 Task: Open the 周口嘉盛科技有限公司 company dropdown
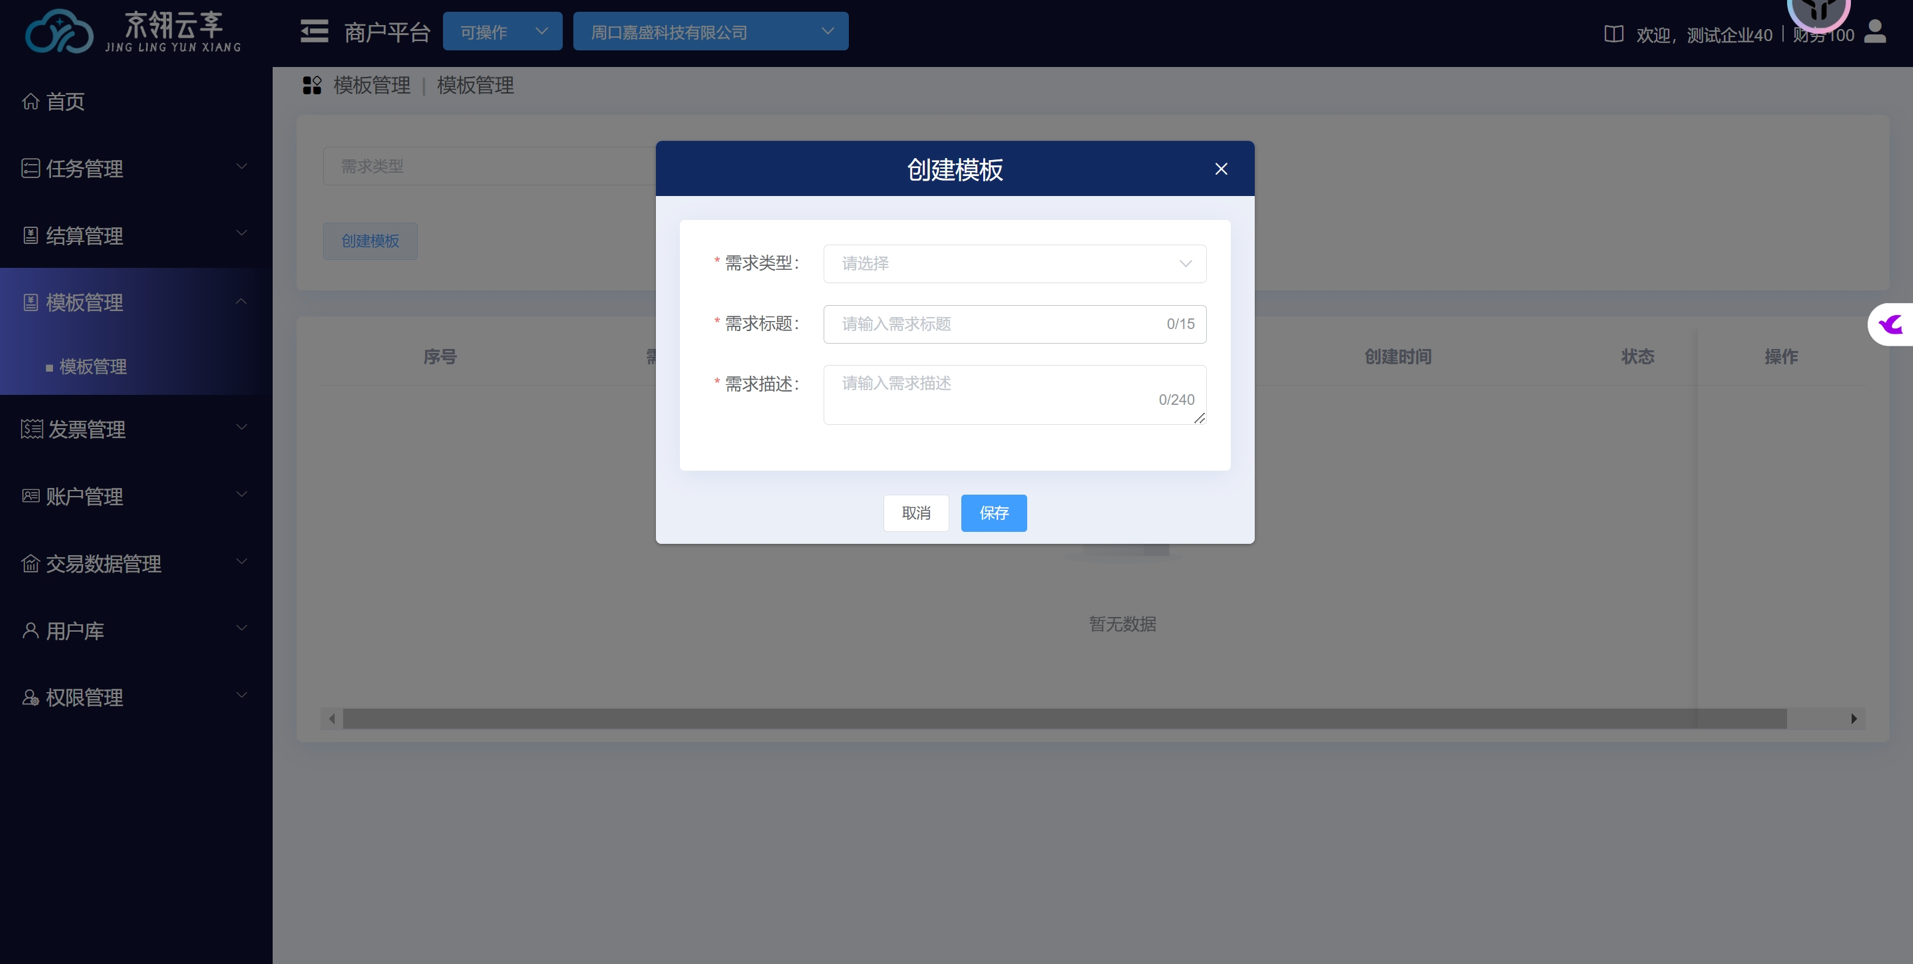pyautogui.click(x=710, y=32)
